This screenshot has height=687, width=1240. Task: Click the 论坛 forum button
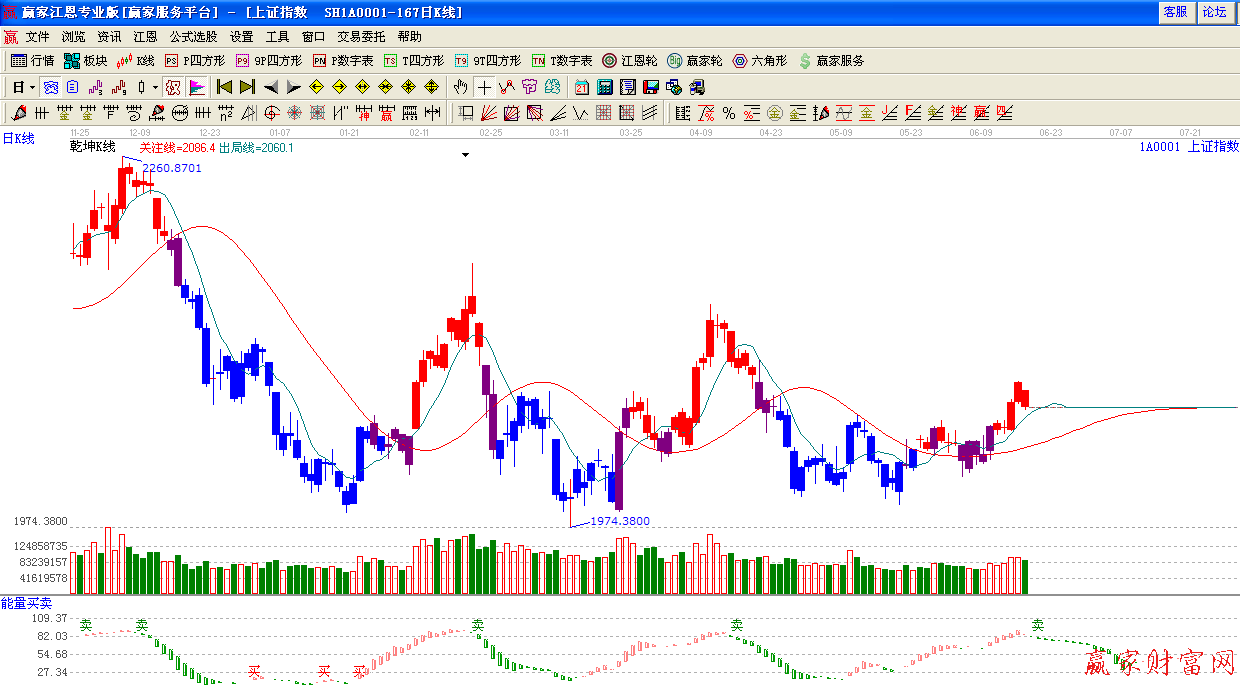1214,12
